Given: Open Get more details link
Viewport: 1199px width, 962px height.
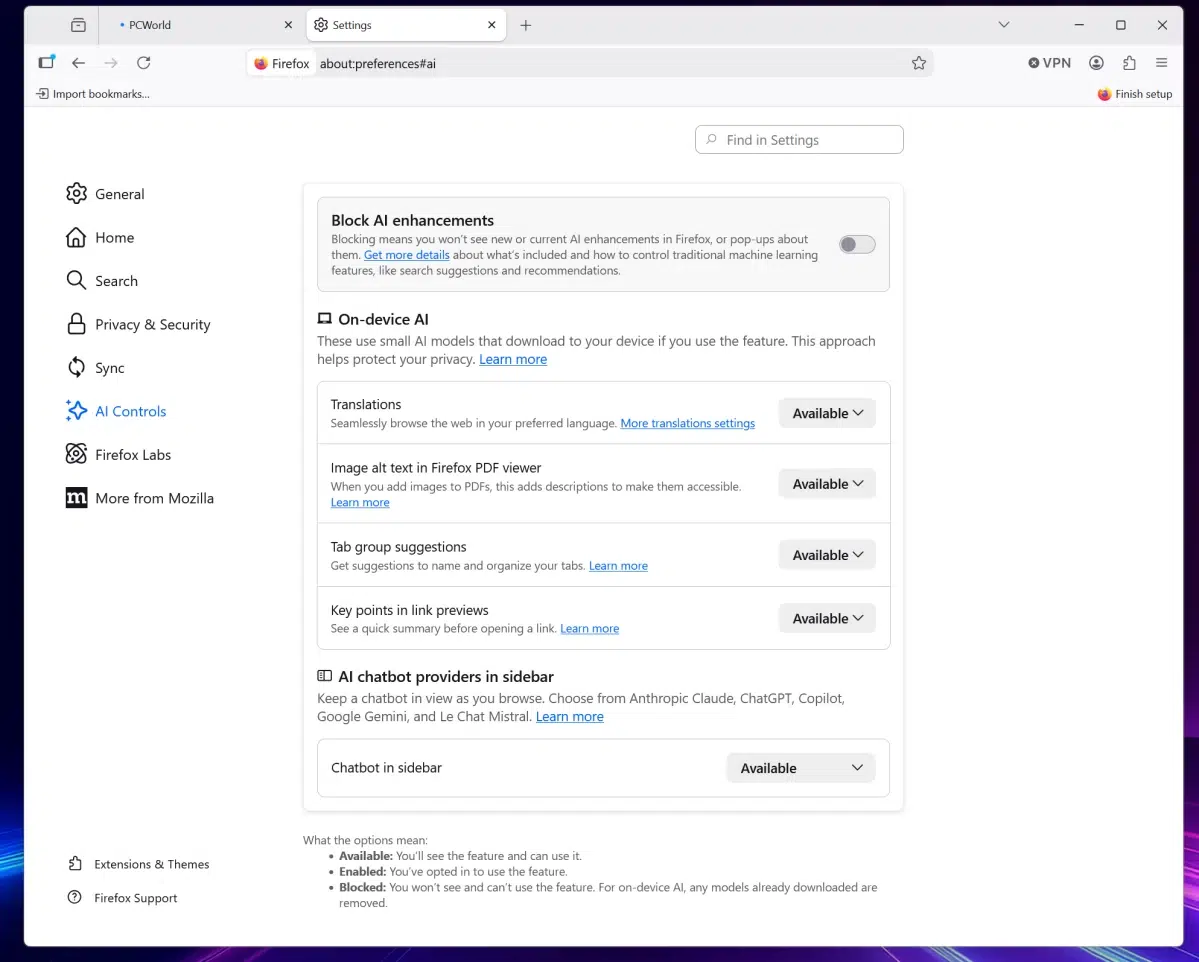Looking at the screenshot, I should click(406, 254).
